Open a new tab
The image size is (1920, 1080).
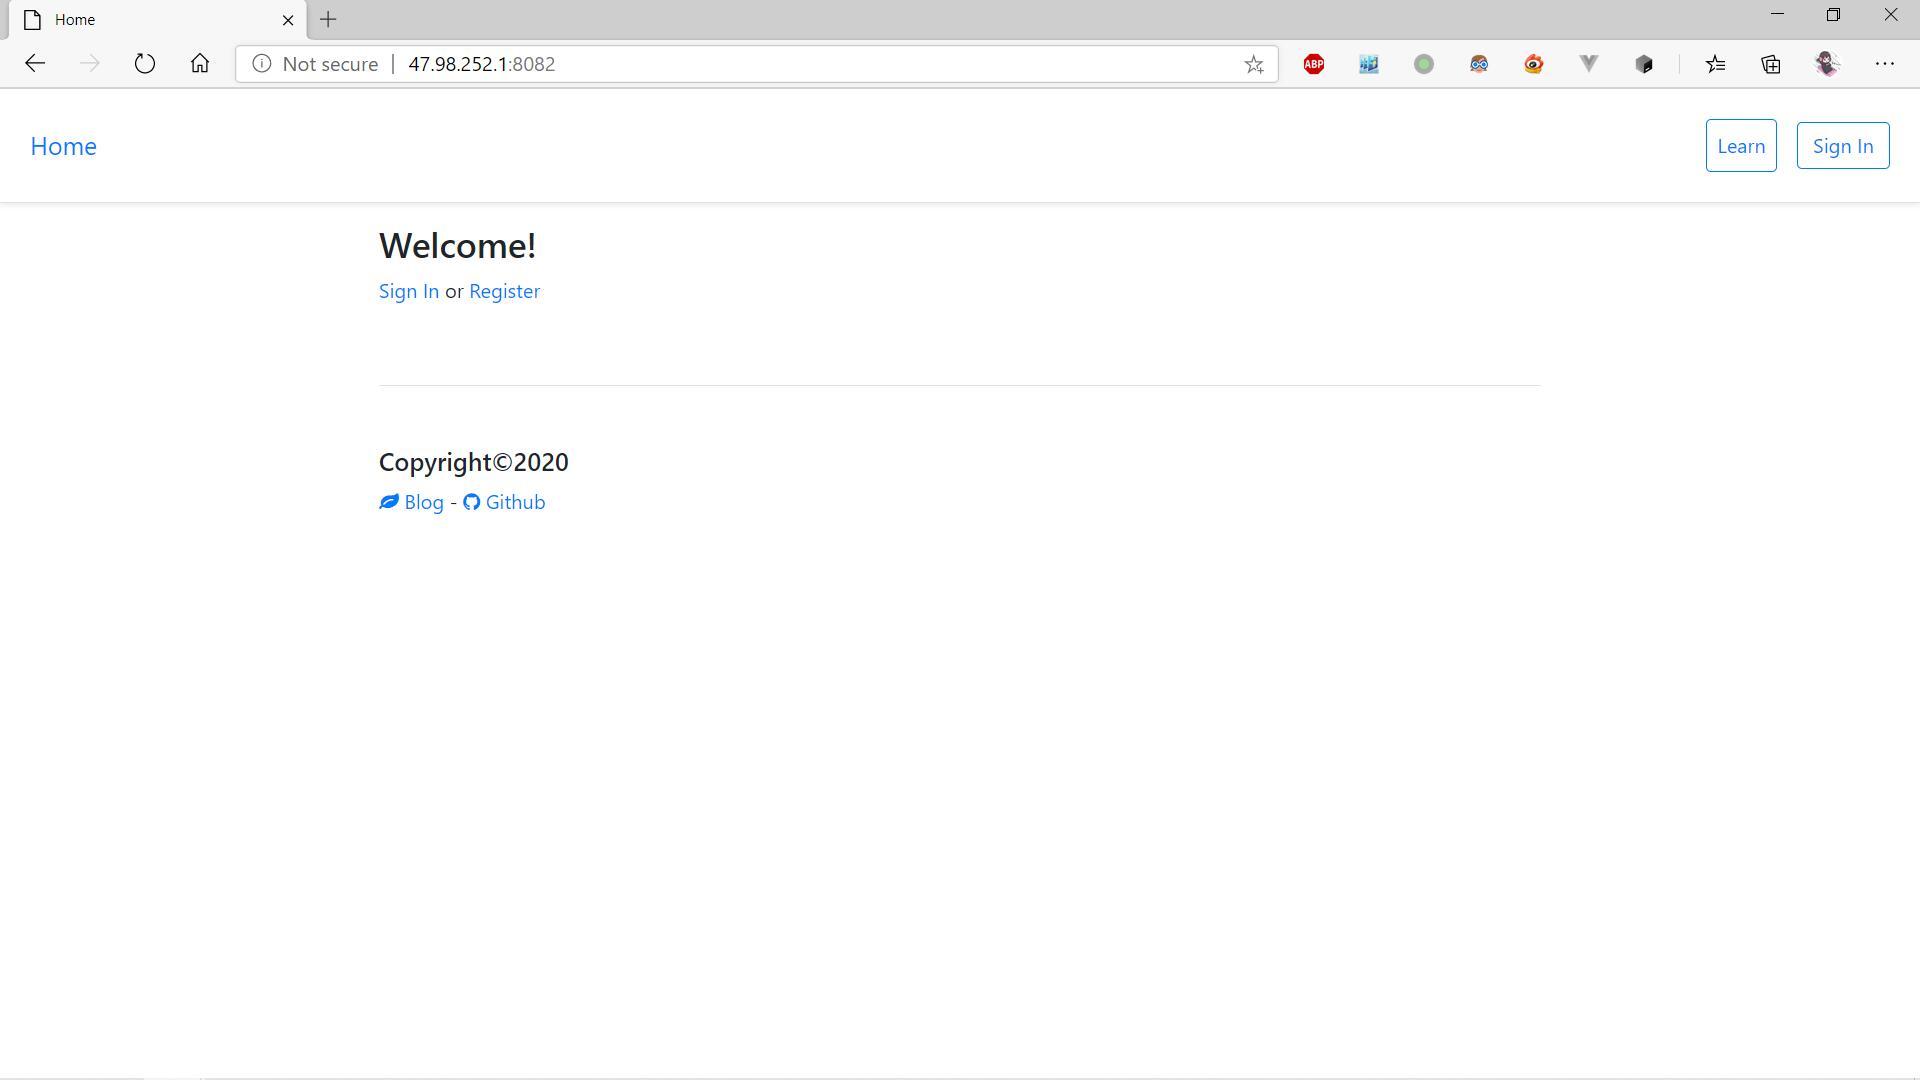tap(328, 20)
